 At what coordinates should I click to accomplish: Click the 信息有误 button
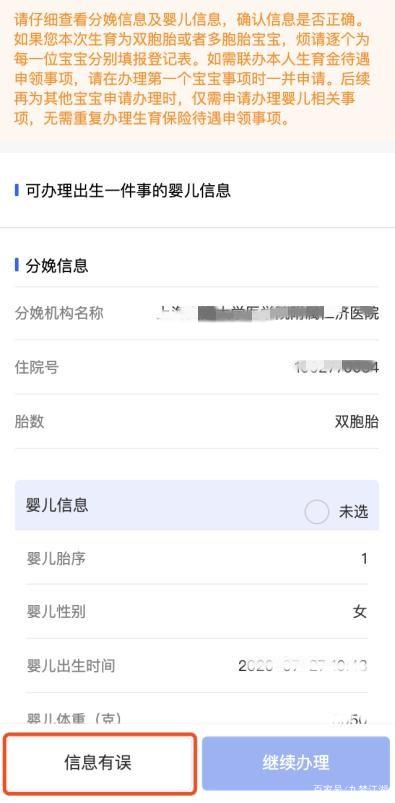click(99, 763)
